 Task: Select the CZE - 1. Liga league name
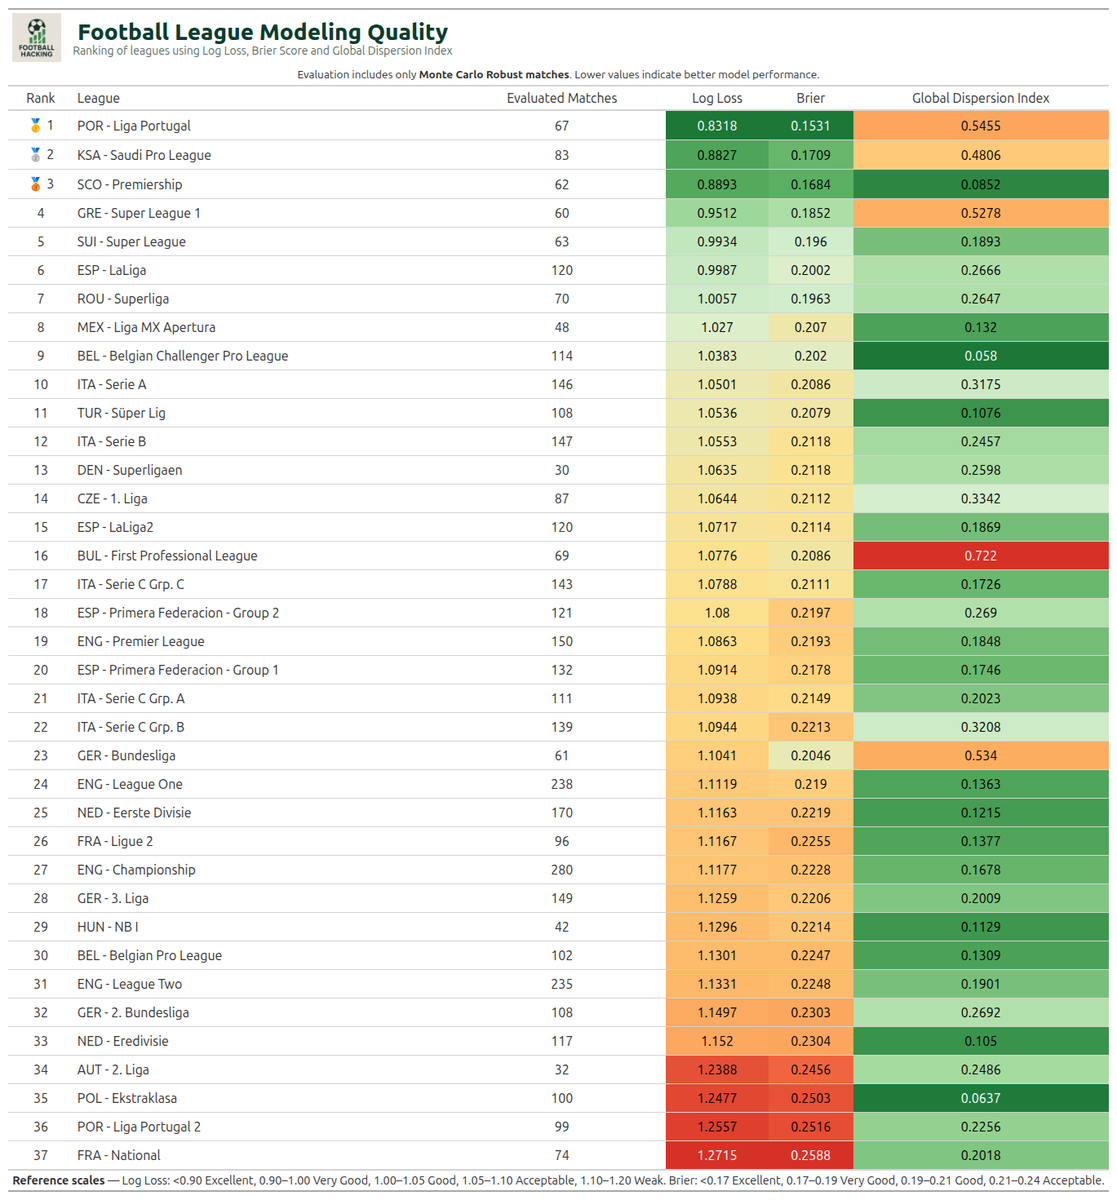112,499
